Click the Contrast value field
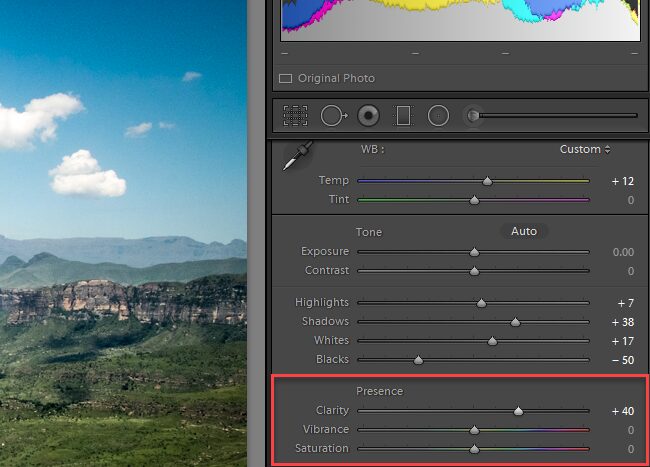The width and height of the screenshot is (650, 467). 631,271
